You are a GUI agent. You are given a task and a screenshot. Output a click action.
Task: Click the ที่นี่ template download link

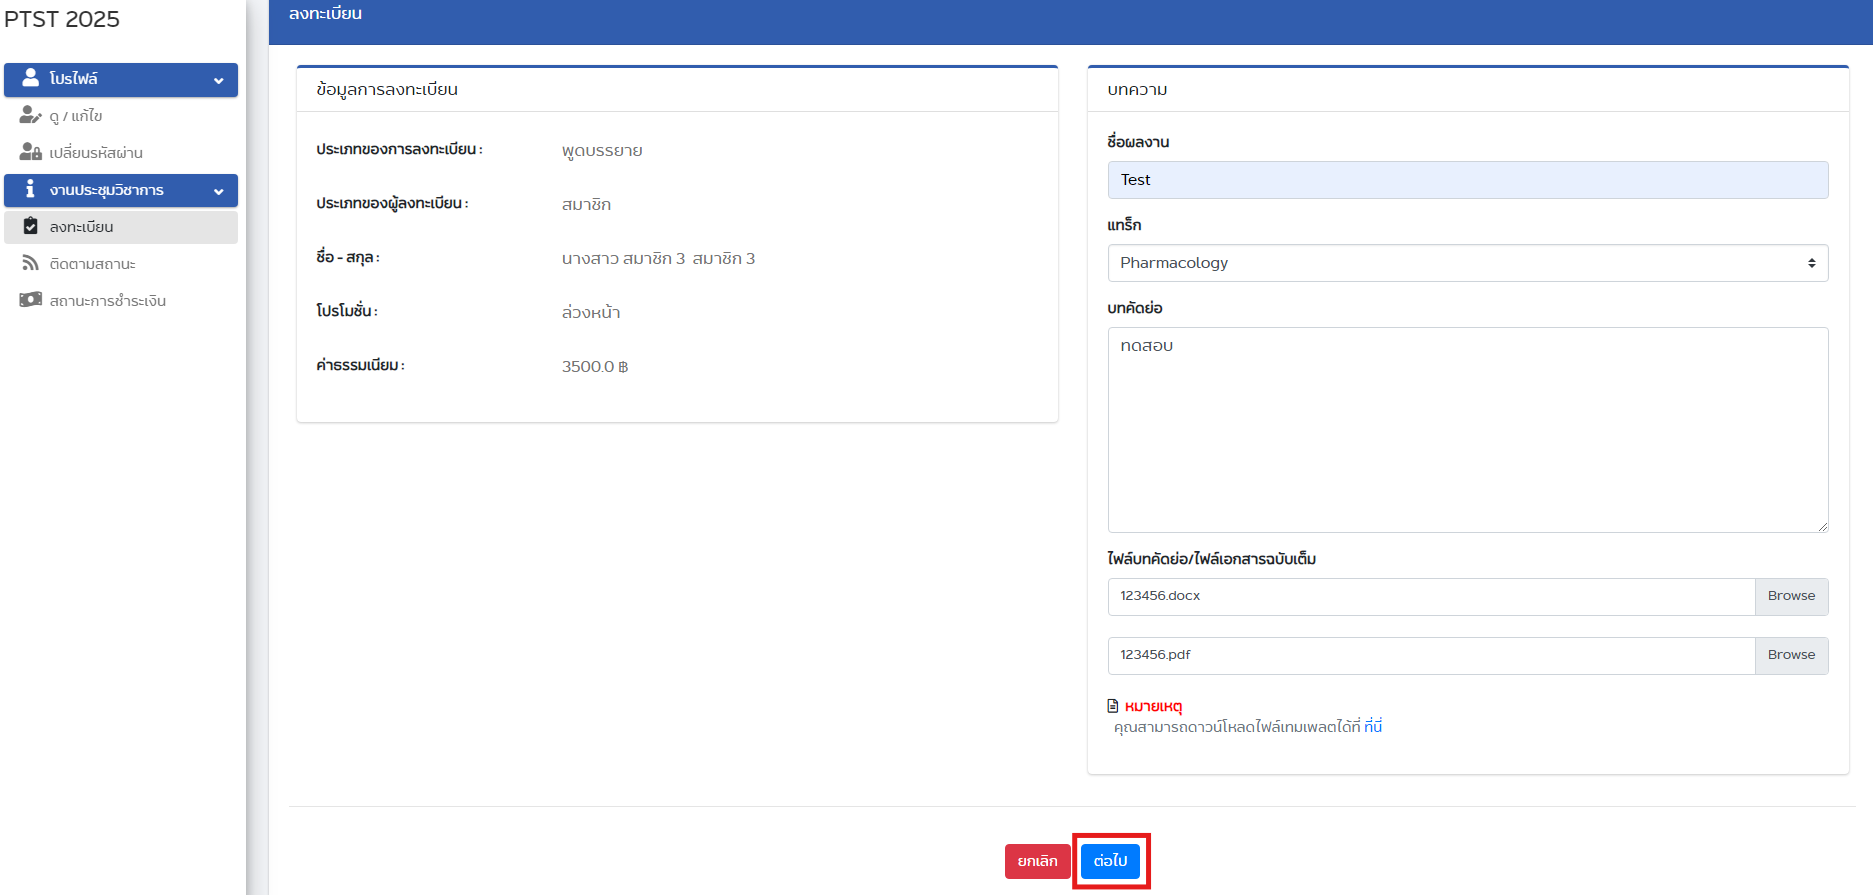point(1372,727)
